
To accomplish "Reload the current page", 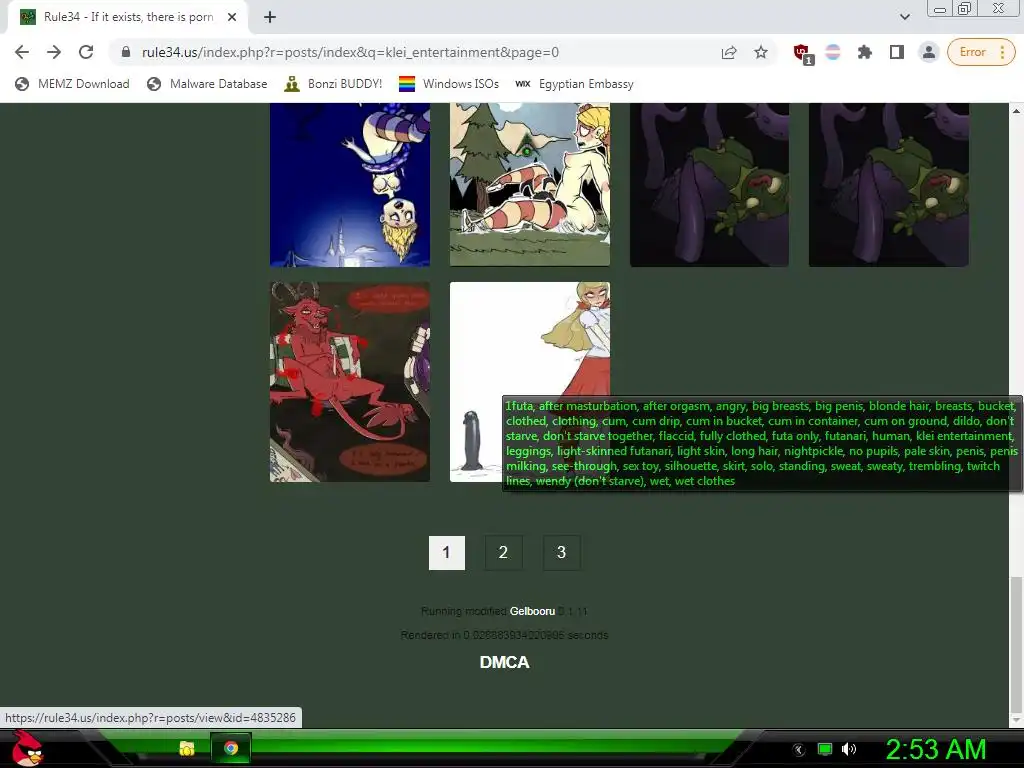I will (86, 52).
